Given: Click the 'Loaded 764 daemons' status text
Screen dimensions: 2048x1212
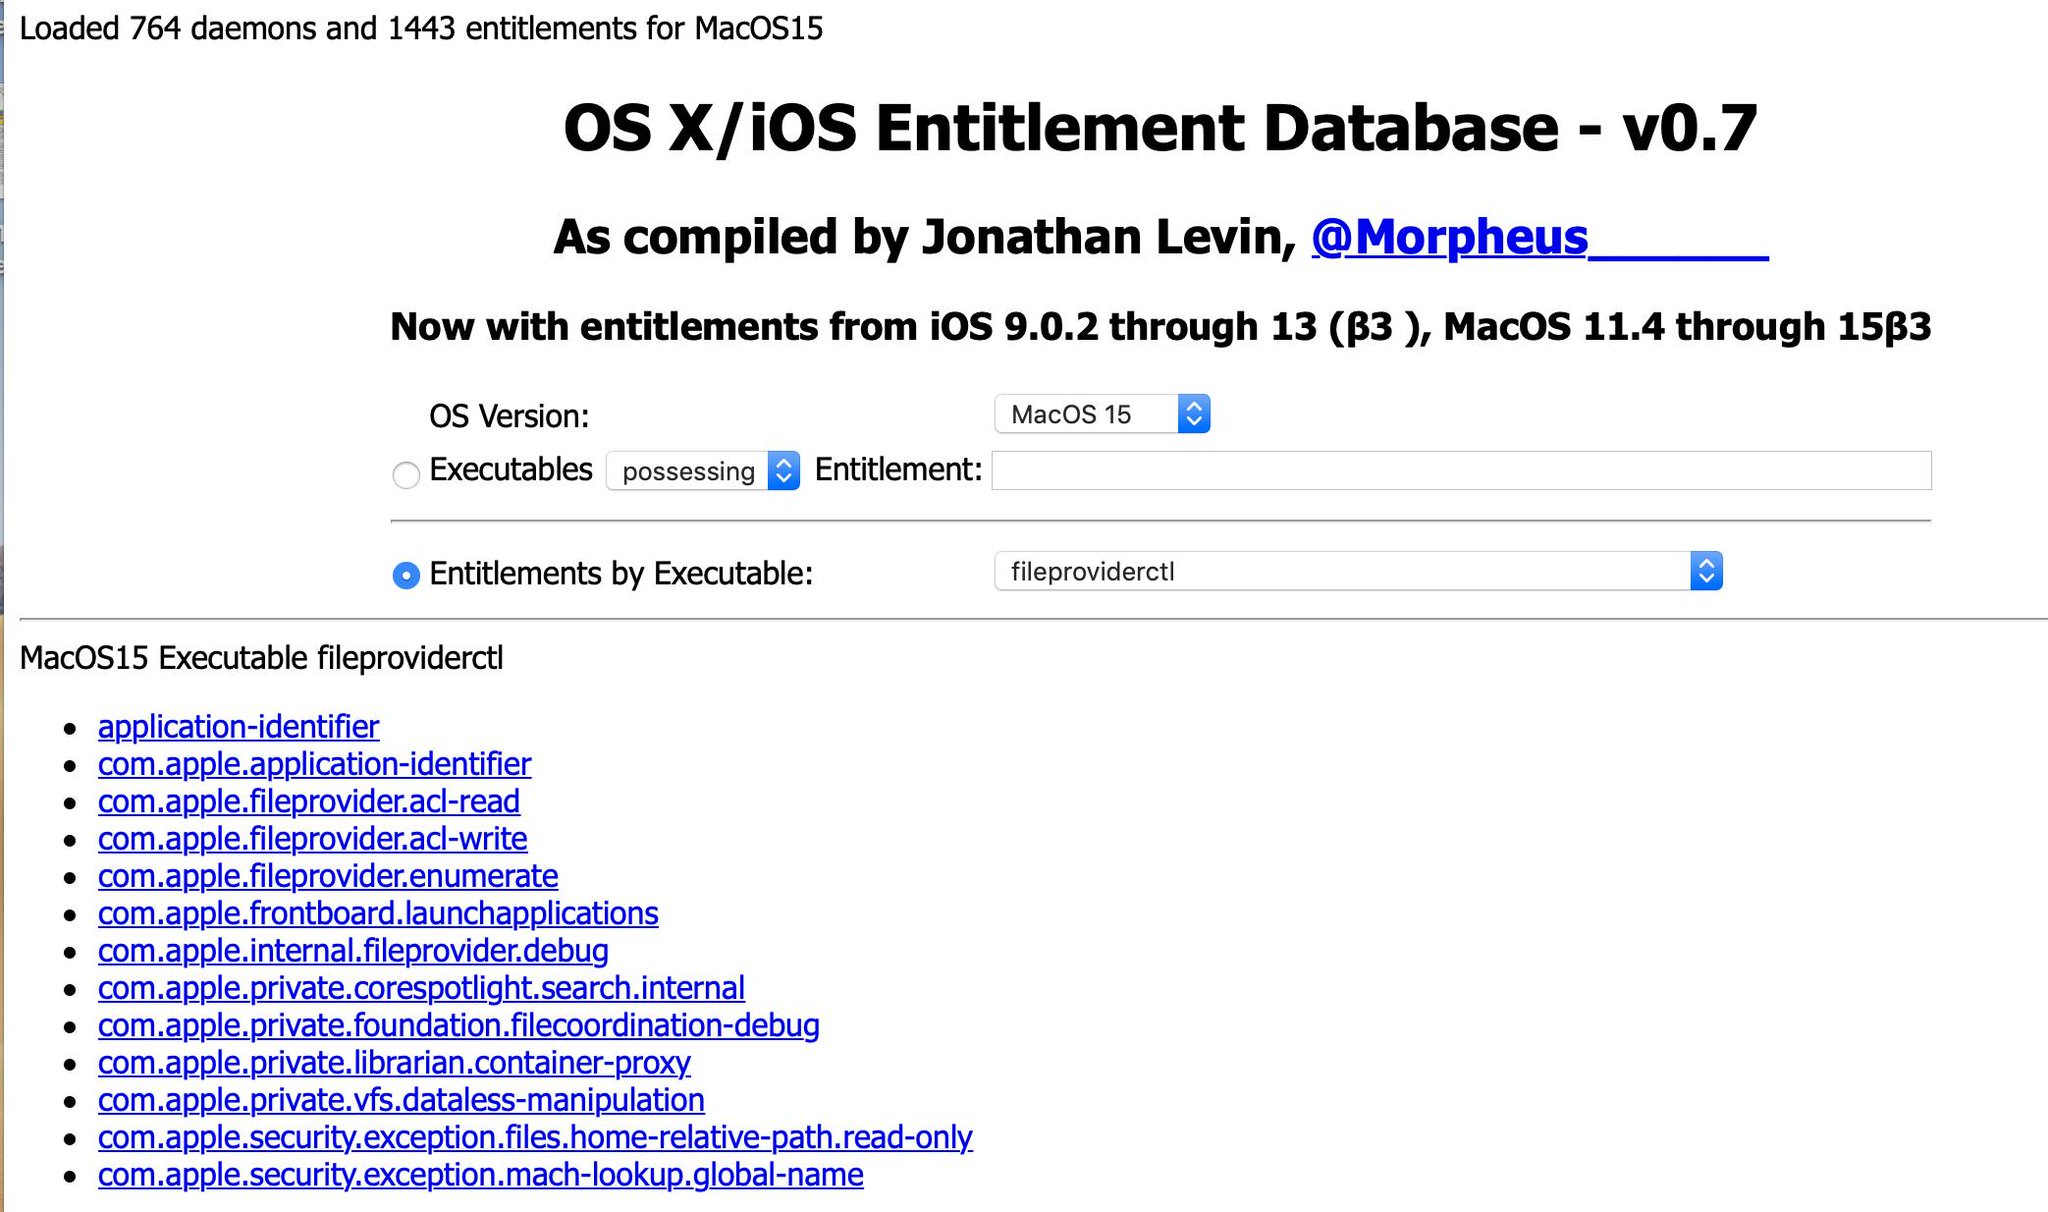Looking at the screenshot, I should point(421,28).
